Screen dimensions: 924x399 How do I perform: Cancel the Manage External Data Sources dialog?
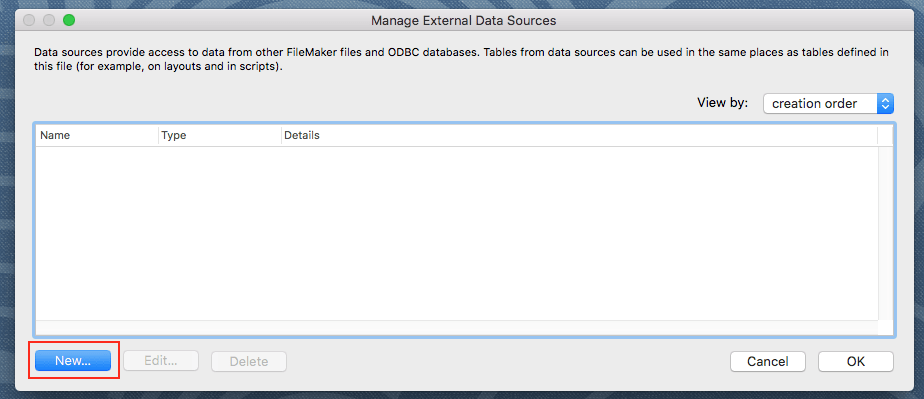[x=767, y=361]
